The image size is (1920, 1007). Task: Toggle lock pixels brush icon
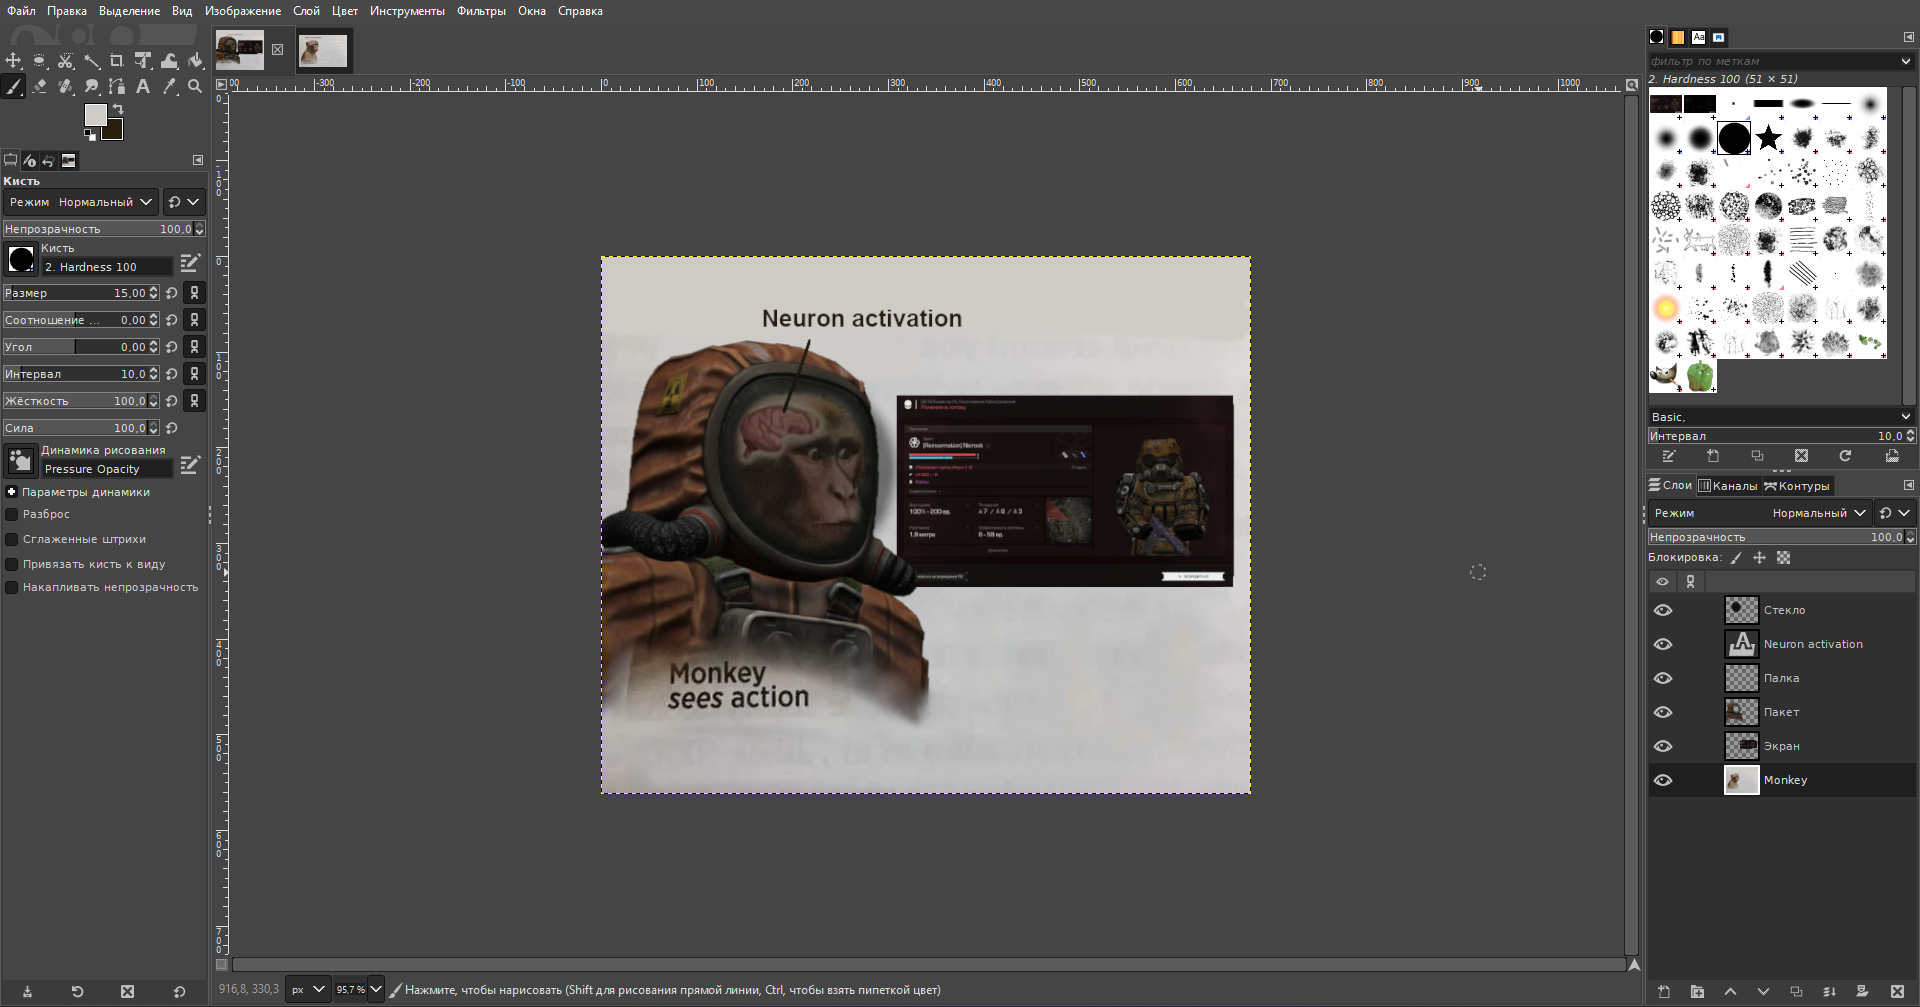tap(1736, 558)
